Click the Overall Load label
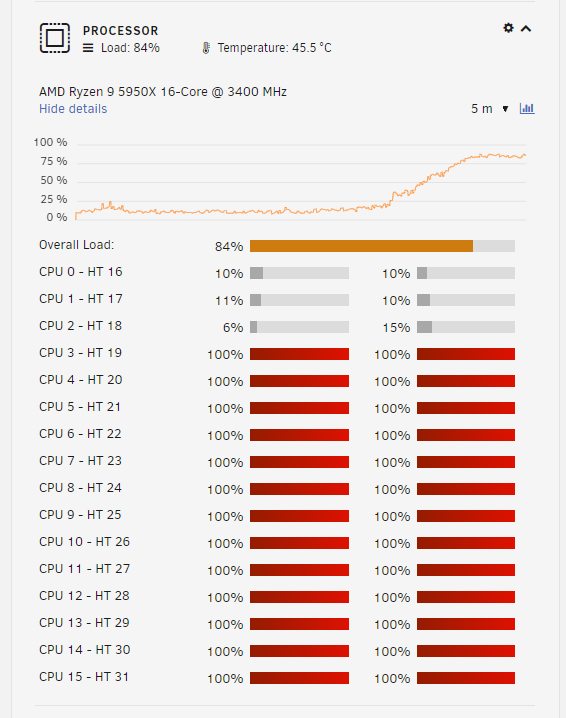Screen dimensions: 566x718 click(76, 245)
